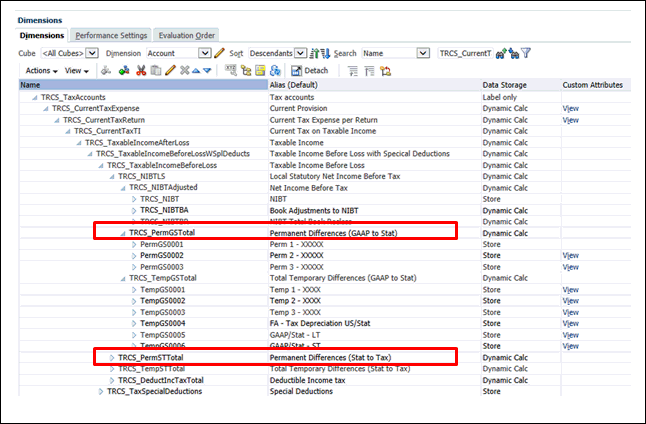Delete member with the gray X icon

click(184, 71)
